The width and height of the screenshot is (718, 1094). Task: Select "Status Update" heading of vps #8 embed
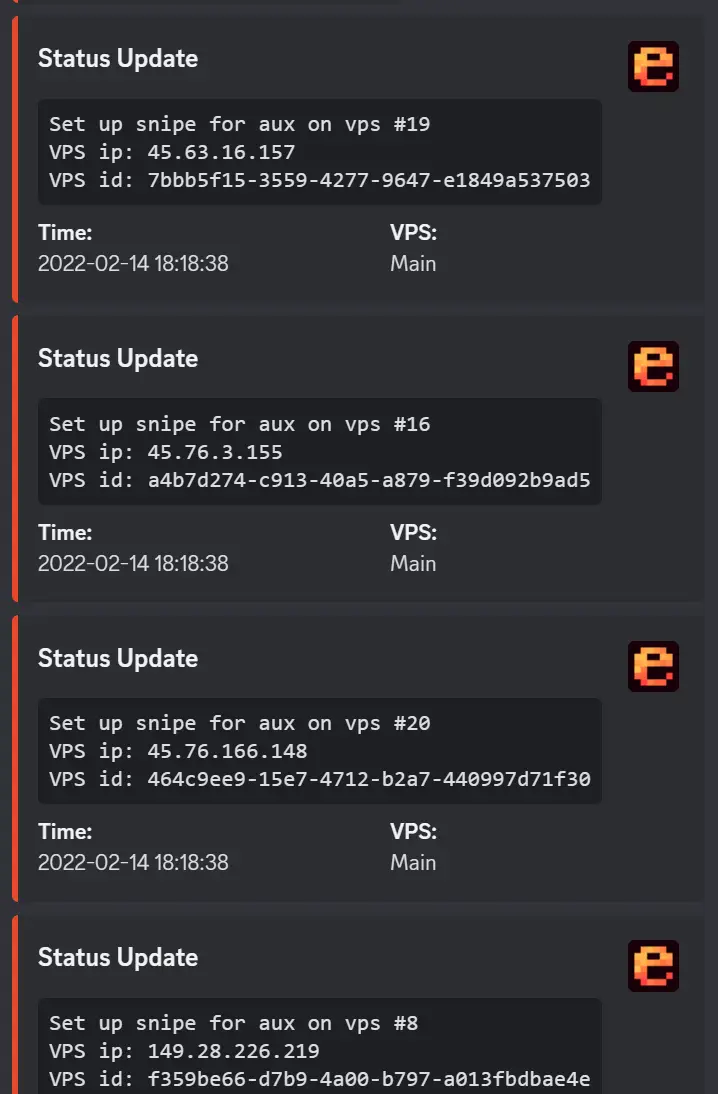(x=118, y=957)
